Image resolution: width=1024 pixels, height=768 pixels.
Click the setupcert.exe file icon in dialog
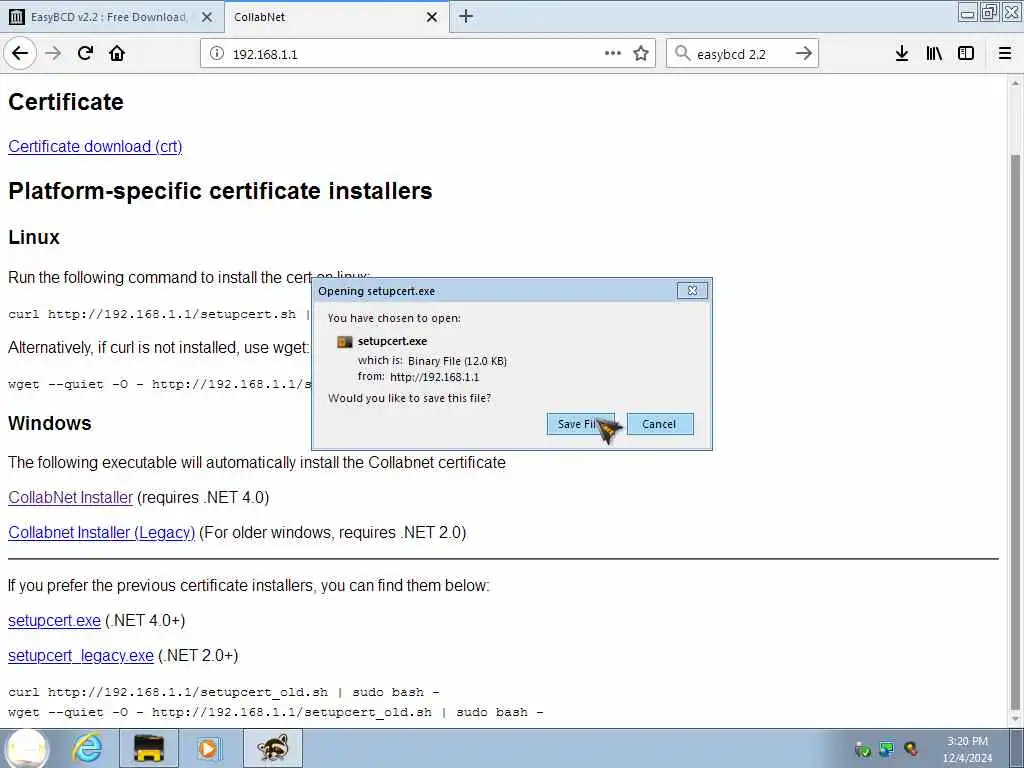click(x=344, y=342)
